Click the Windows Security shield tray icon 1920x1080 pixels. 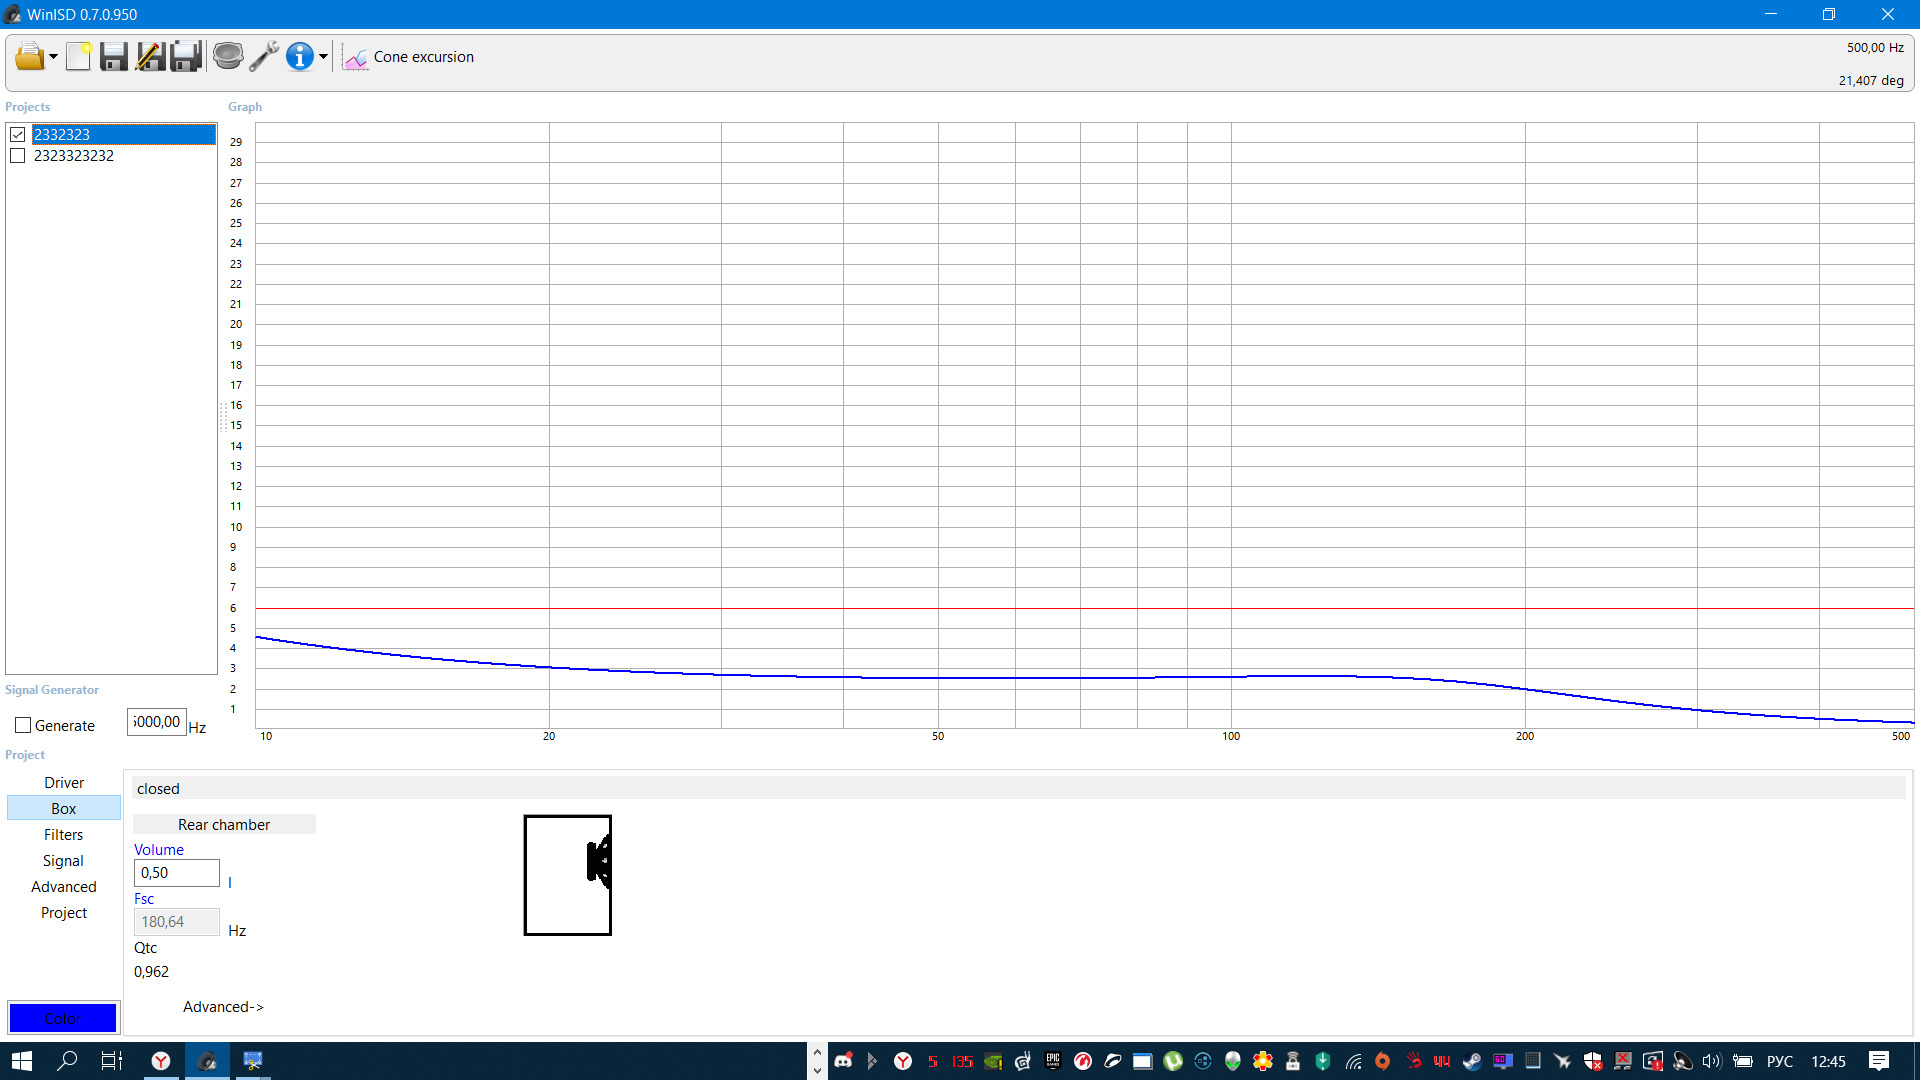click(1593, 1061)
